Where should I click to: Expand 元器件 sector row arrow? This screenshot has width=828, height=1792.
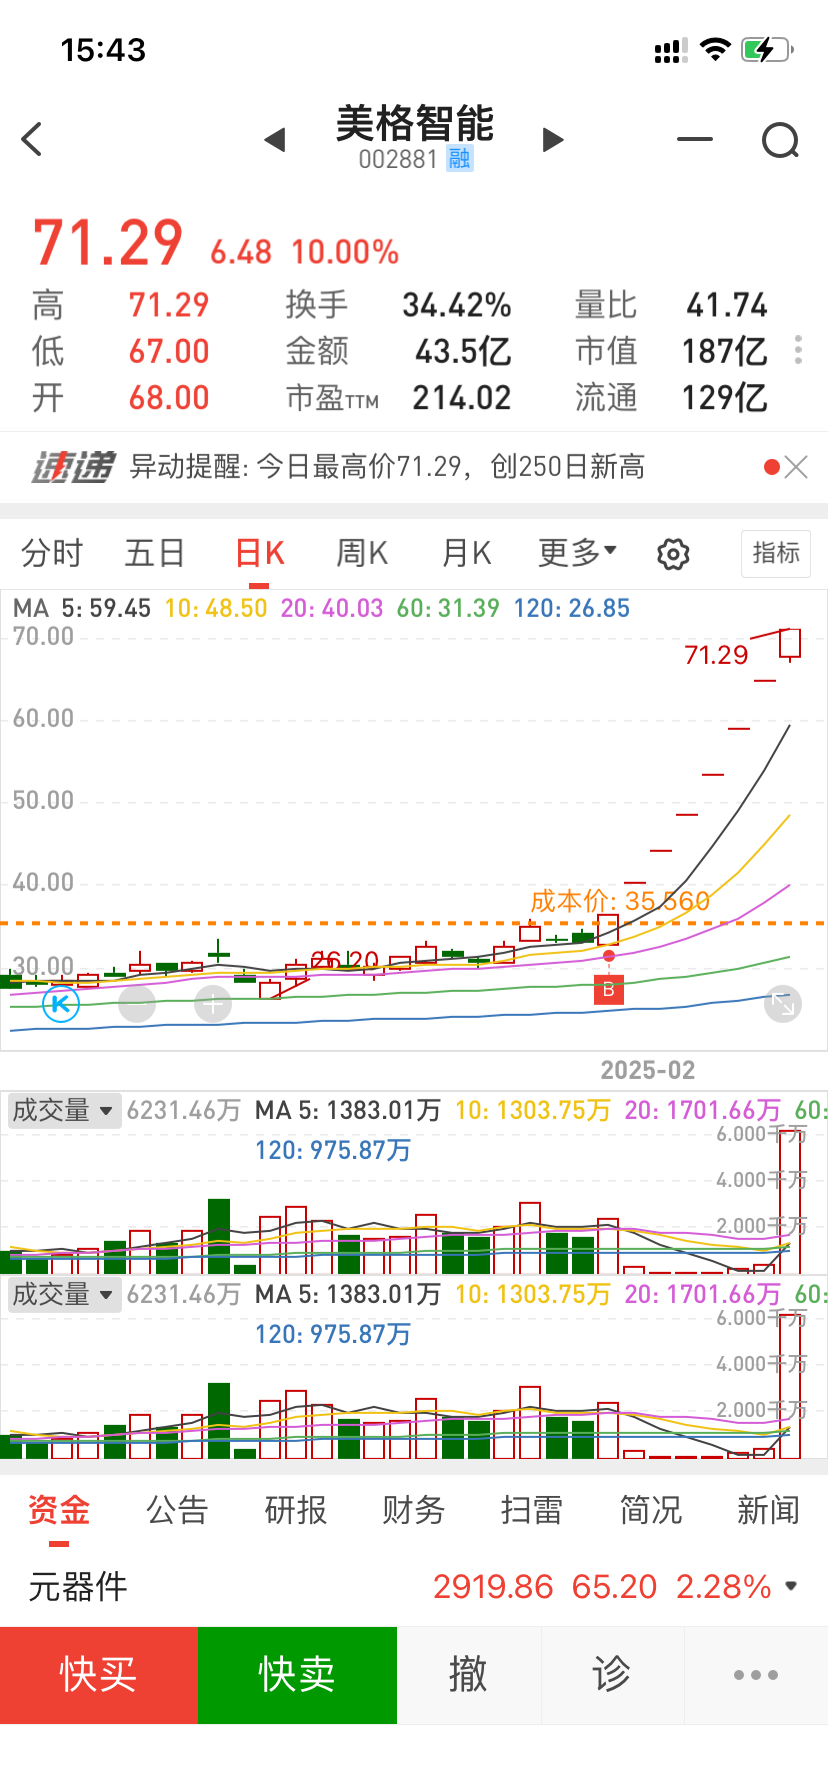click(791, 1586)
